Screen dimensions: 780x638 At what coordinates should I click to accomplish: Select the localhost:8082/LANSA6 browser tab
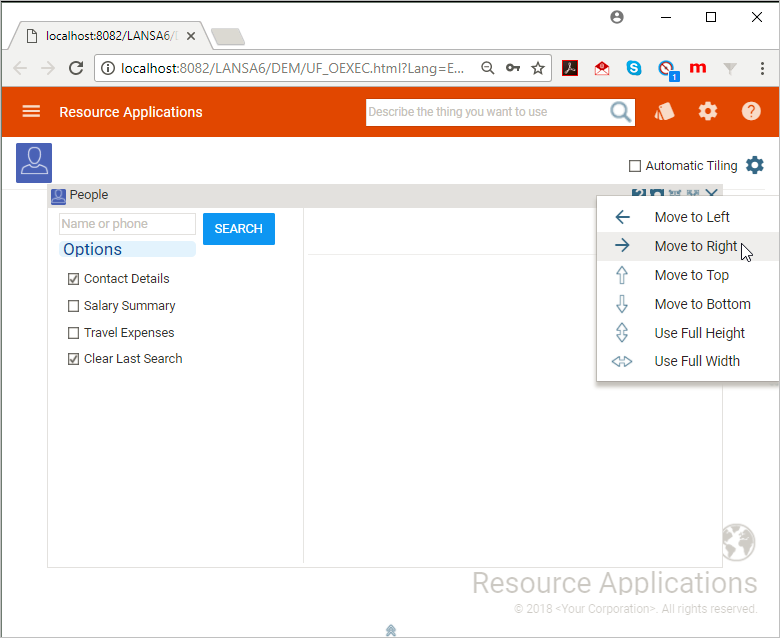[108, 36]
